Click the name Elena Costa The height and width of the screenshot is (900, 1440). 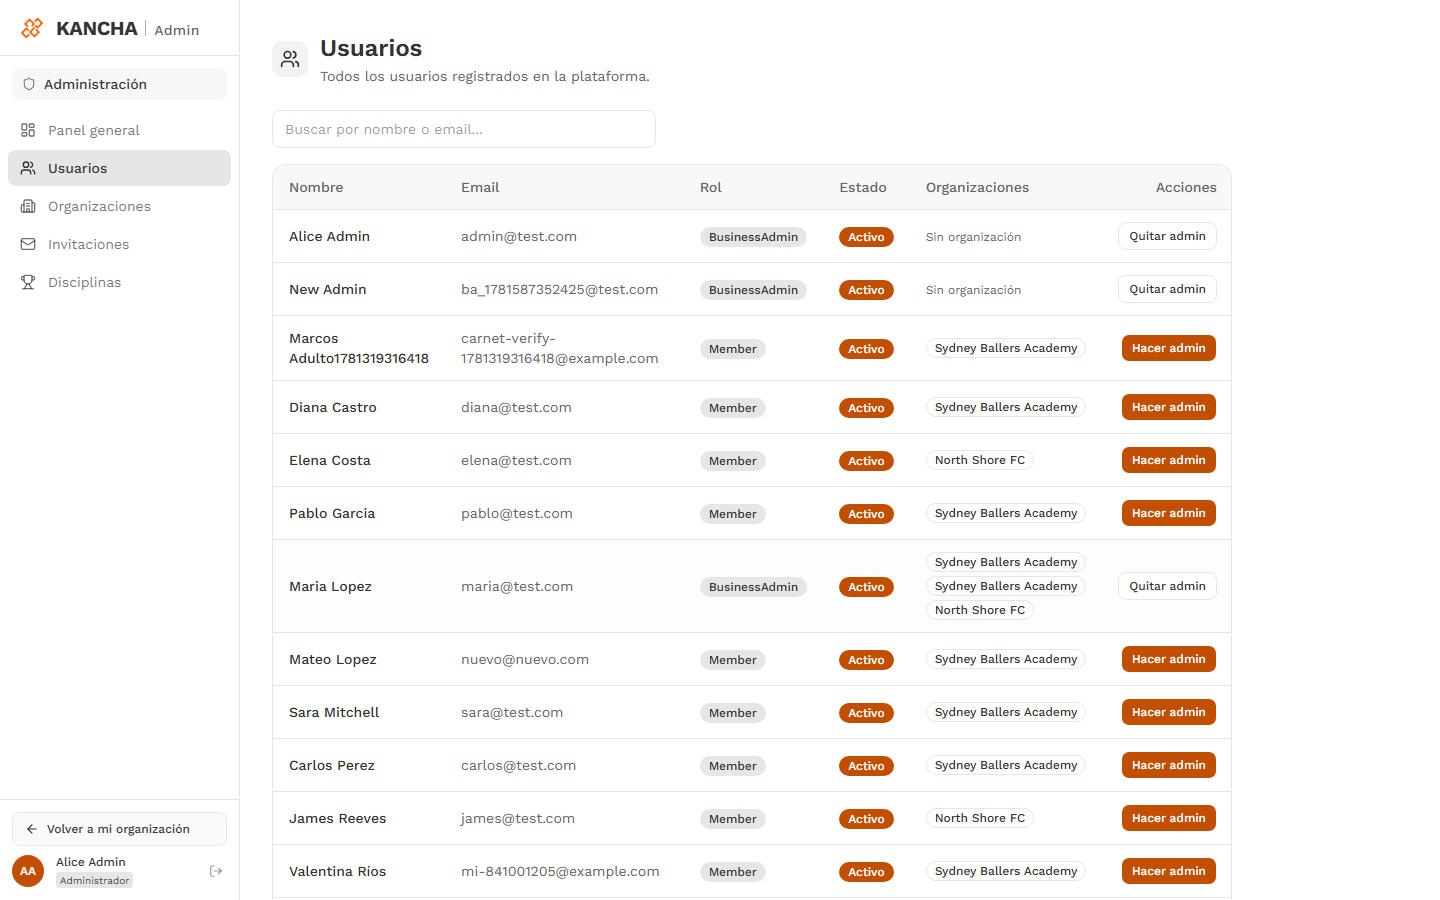330,460
